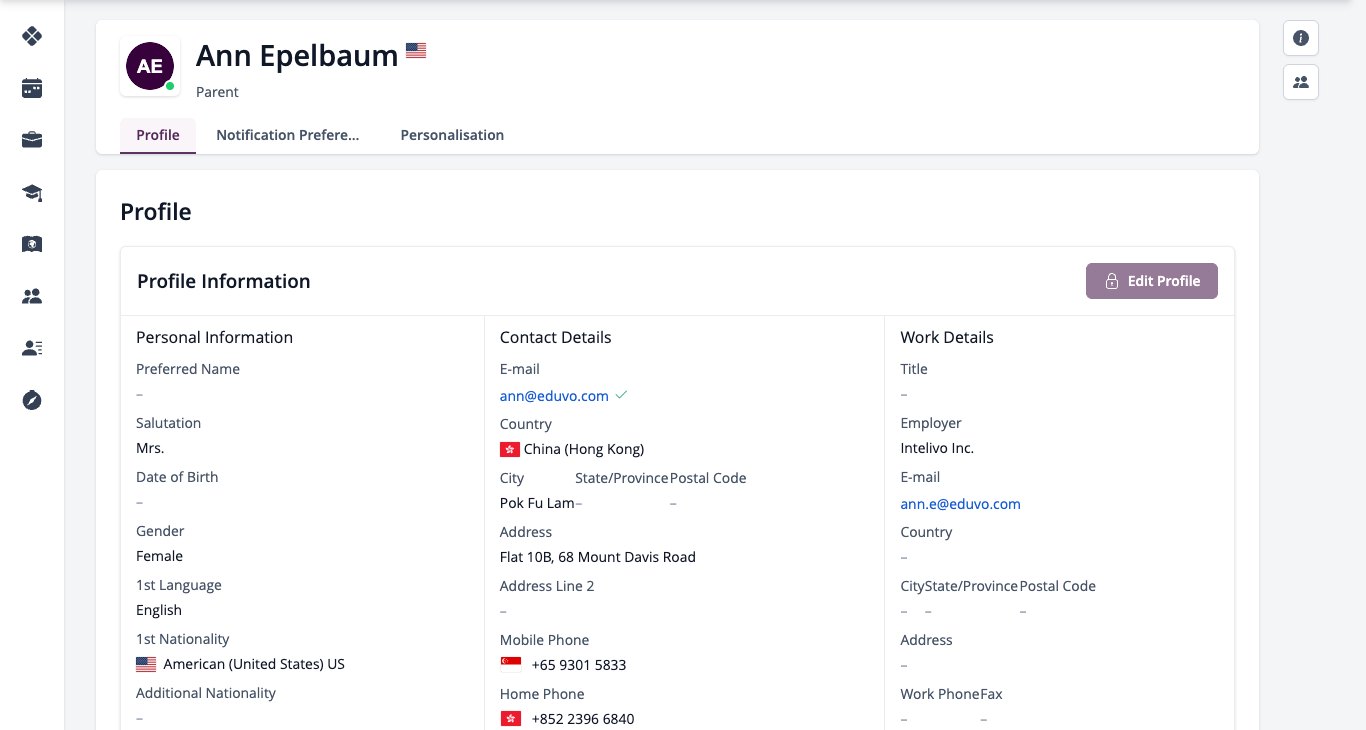Click the mobile phone number +65 9301 5833
The width and height of the screenshot is (1366, 730).
pyautogui.click(x=579, y=665)
